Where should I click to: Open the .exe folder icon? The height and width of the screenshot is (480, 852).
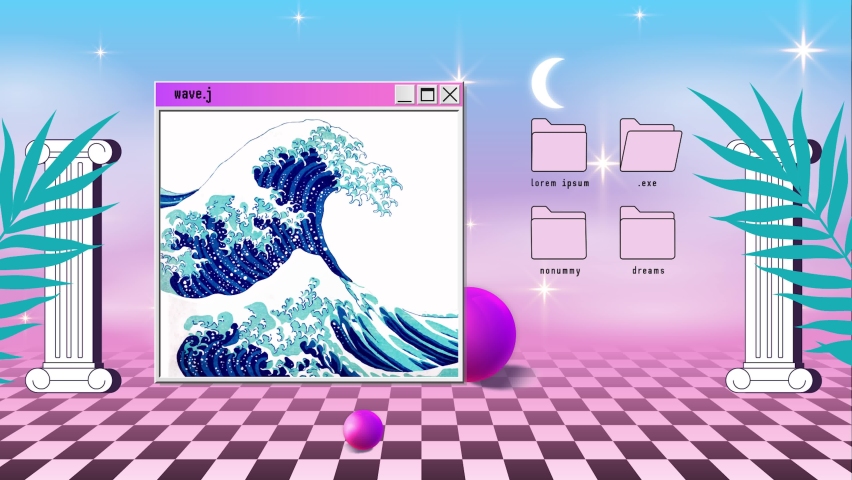649,146
